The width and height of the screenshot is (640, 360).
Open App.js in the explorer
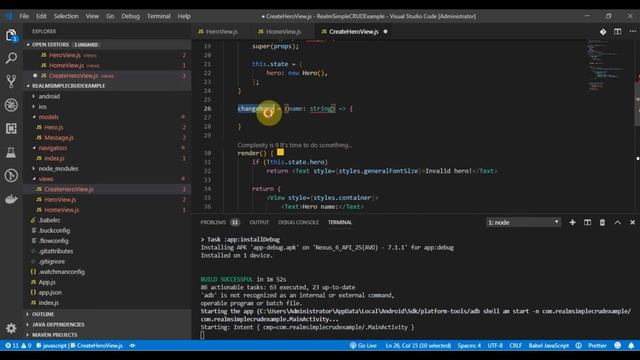click(x=47, y=282)
